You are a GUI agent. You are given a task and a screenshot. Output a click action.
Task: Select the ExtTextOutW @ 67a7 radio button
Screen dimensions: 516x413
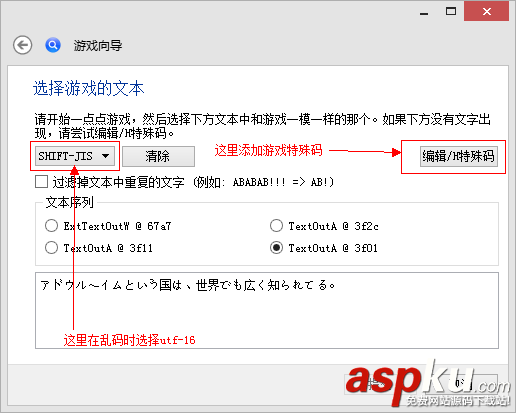pos(51,226)
